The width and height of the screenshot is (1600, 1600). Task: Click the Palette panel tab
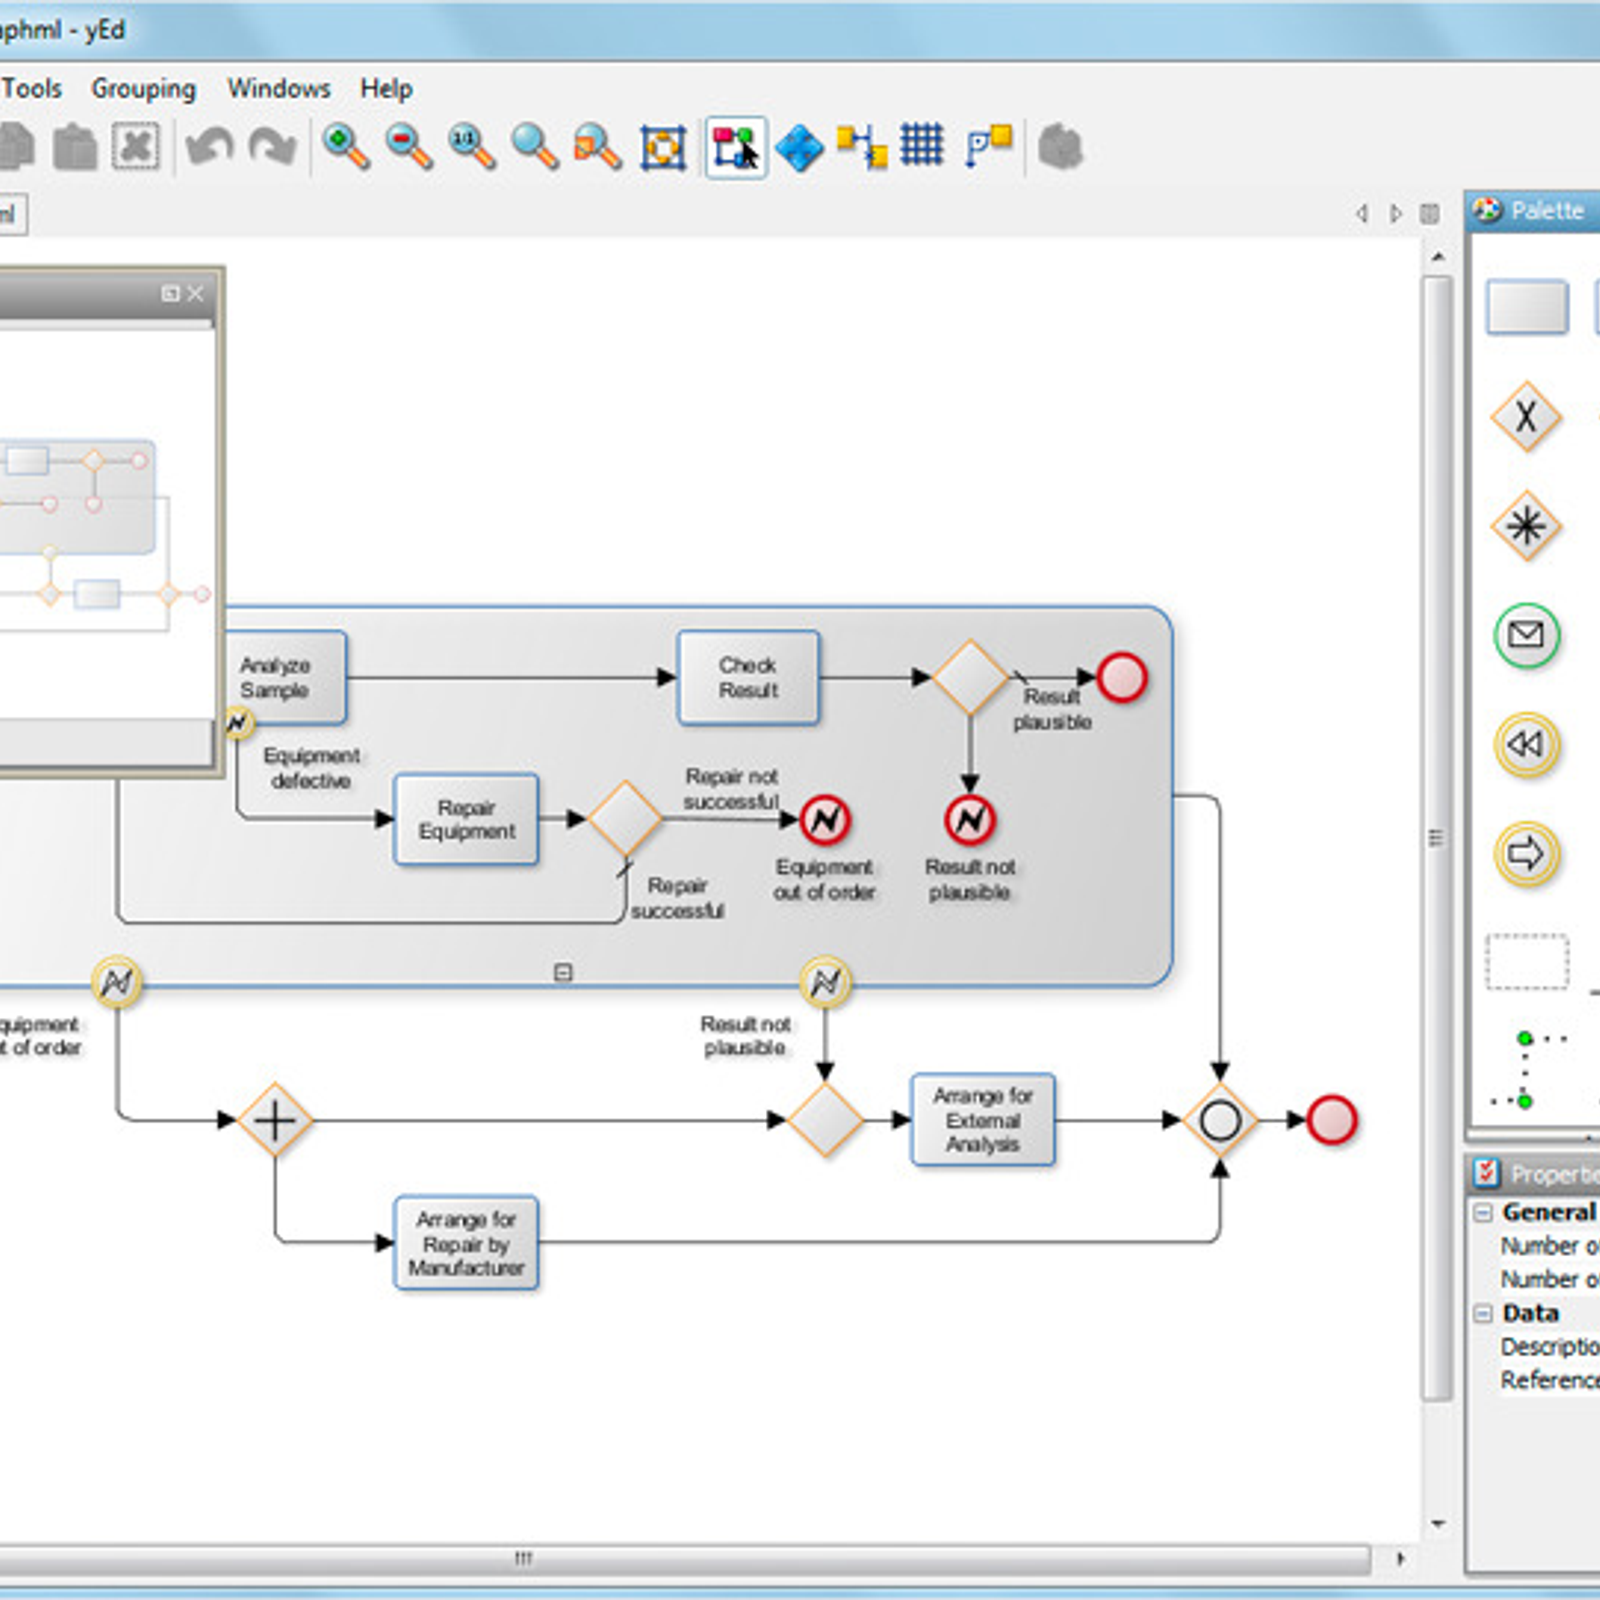[1536, 211]
